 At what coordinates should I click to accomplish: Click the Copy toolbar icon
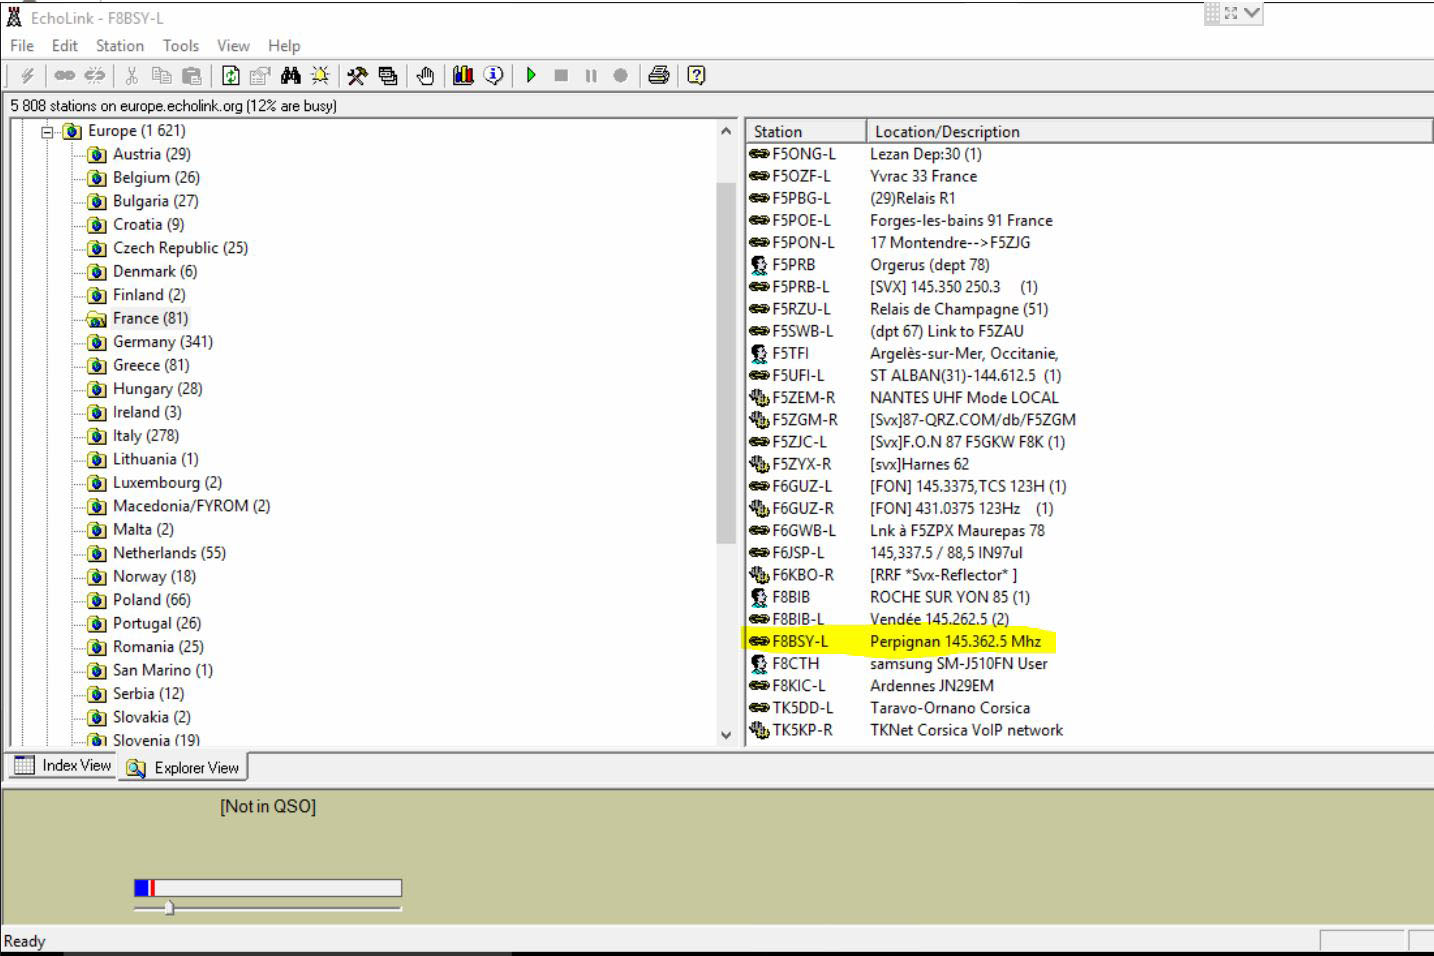(161, 75)
